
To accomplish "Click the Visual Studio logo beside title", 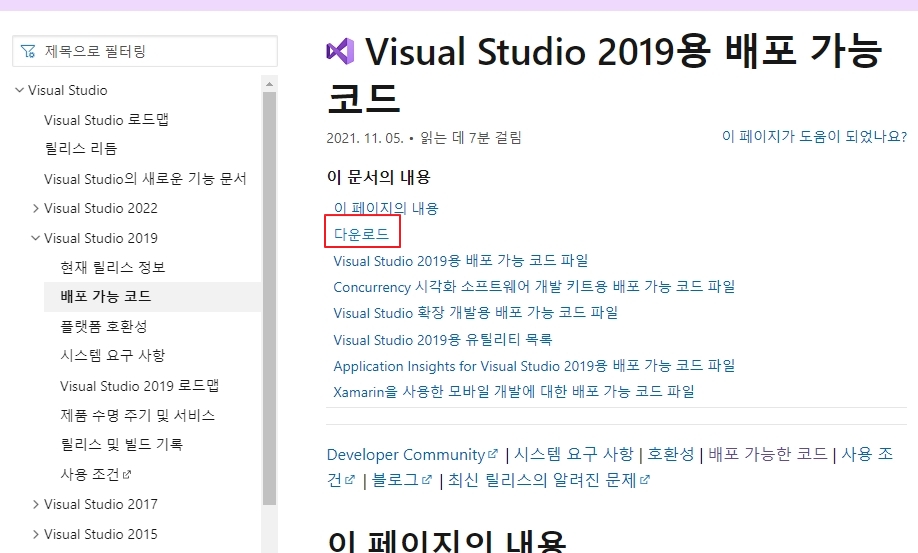I will 340,51.
